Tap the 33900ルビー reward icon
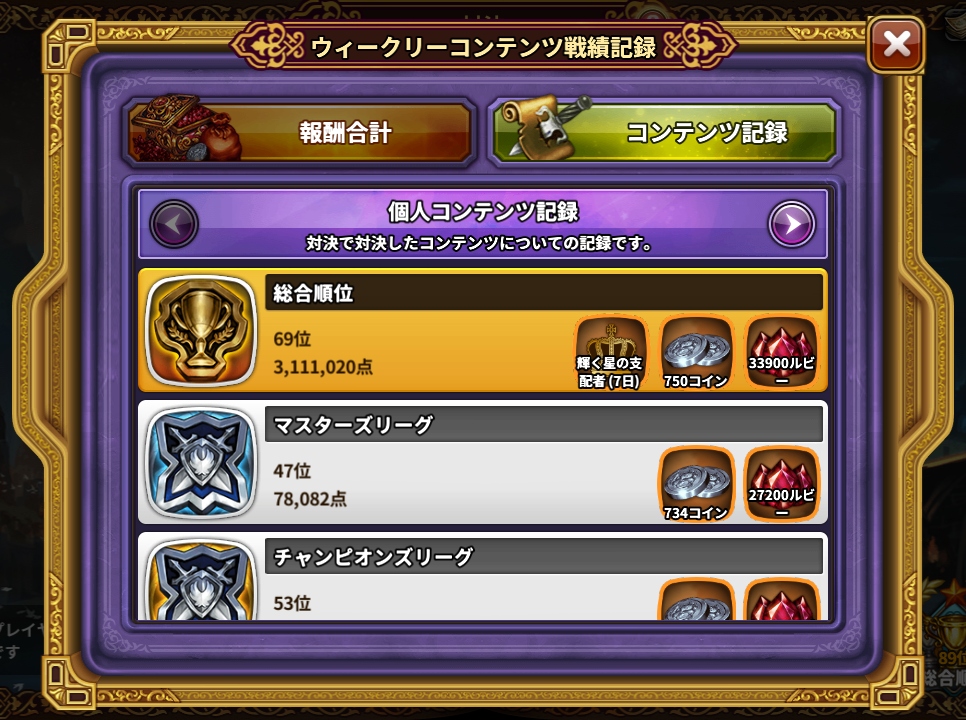966x720 pixels. (781, 352)
